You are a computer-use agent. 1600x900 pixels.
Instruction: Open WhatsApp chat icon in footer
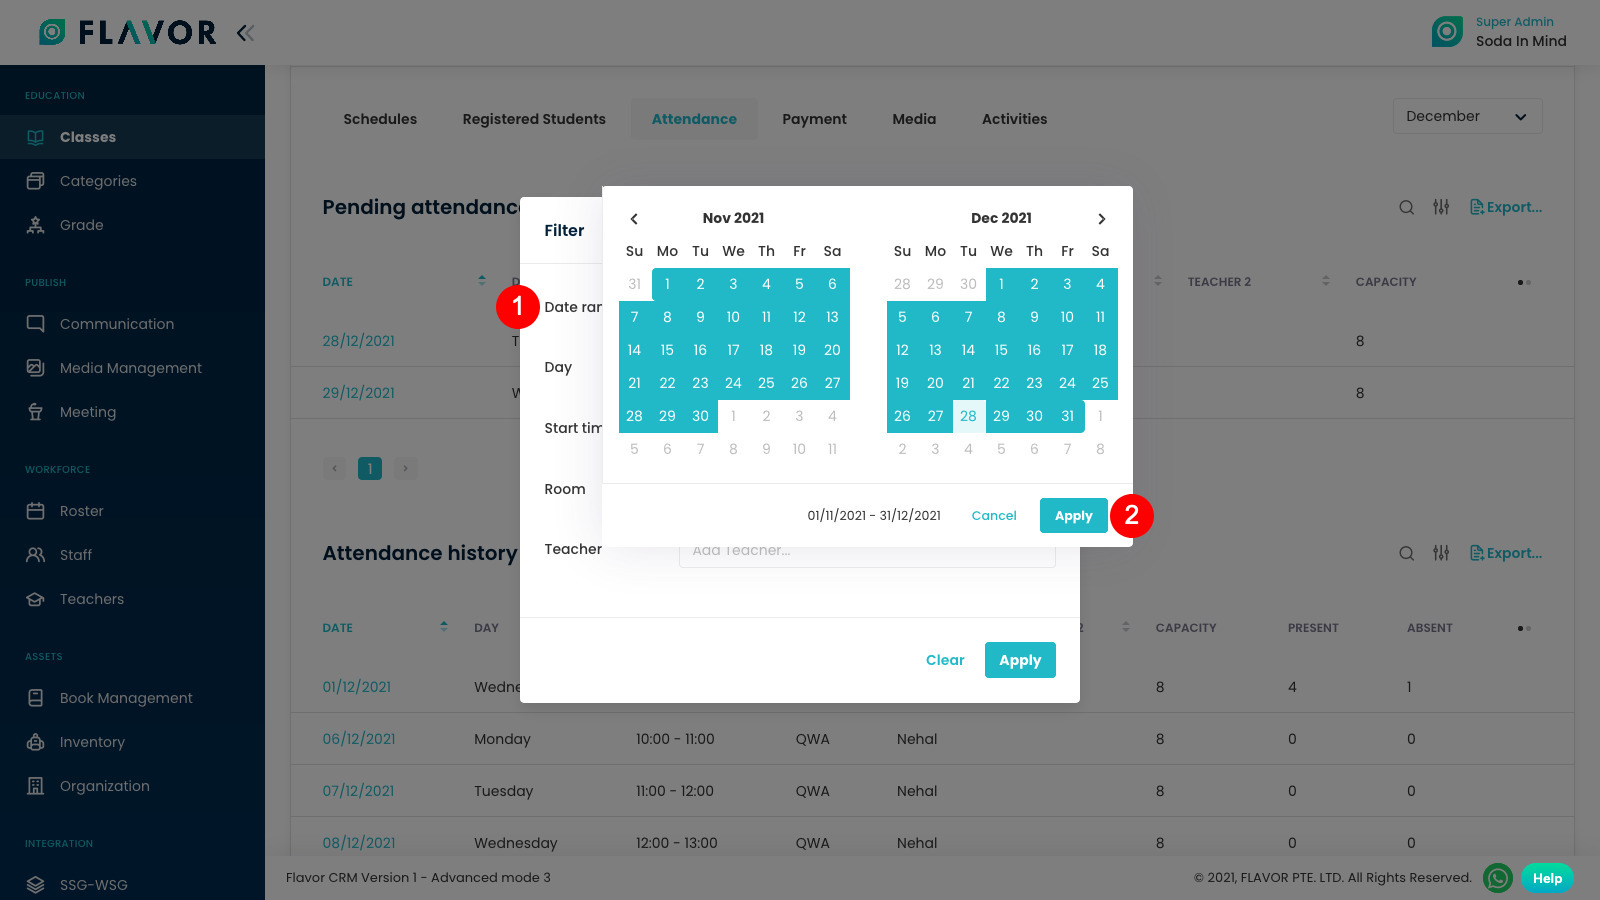point(1497,878)
